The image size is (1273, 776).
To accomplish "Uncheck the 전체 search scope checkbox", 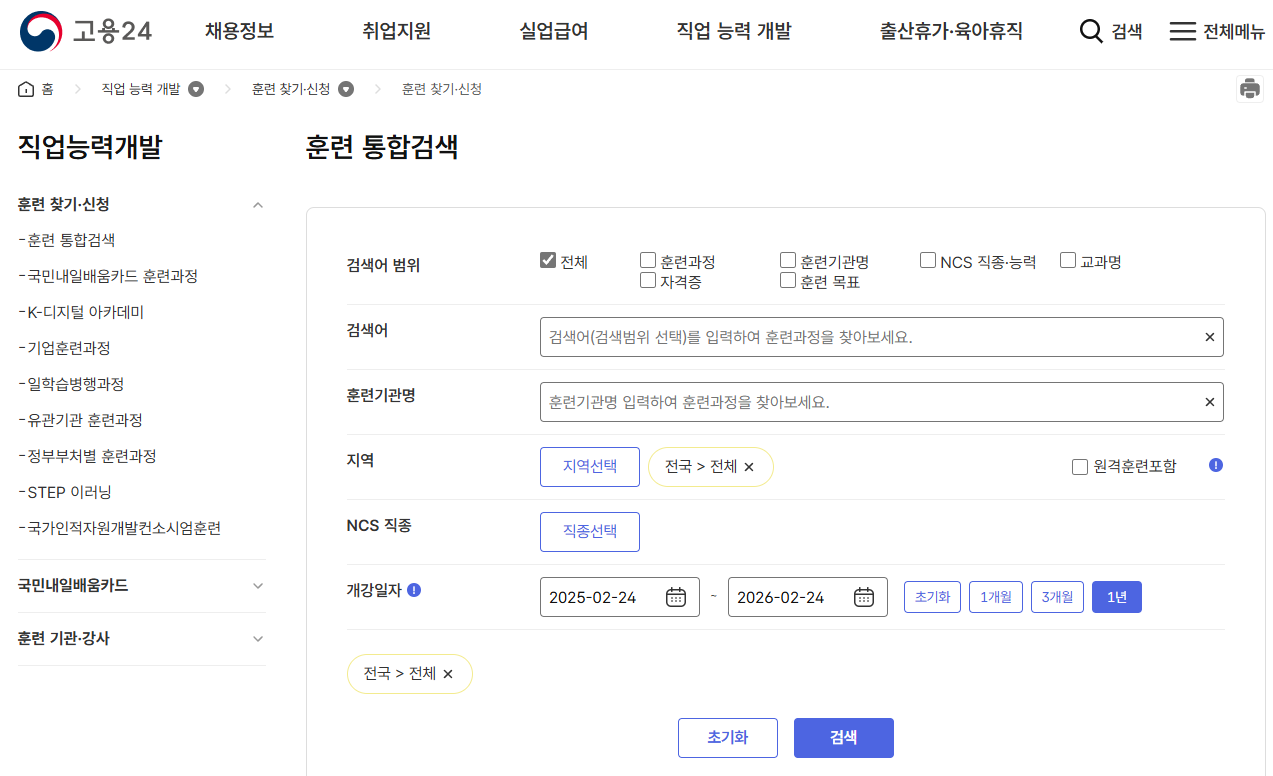I will (548, 261).
